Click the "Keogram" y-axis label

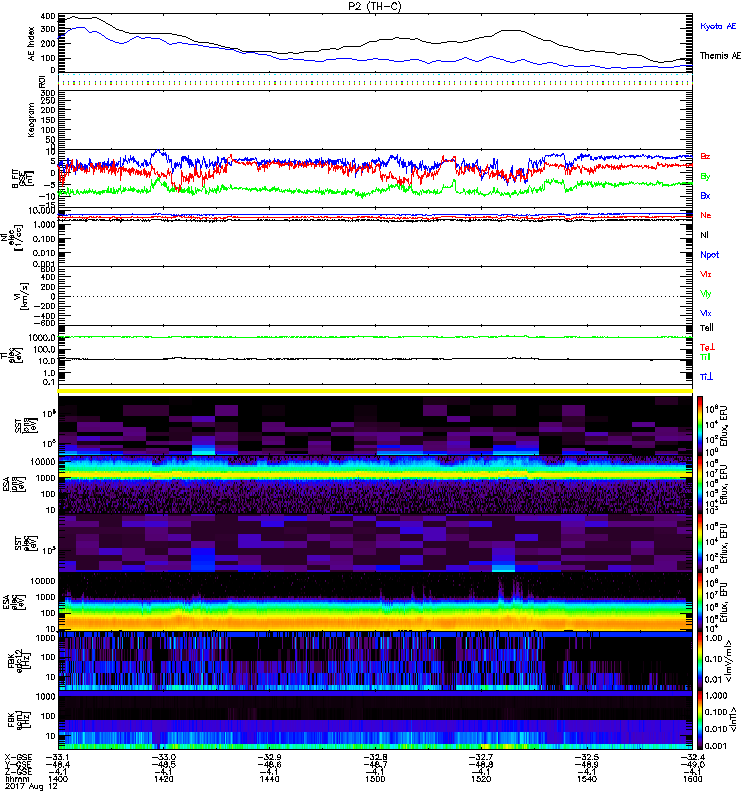pos(31,119)
